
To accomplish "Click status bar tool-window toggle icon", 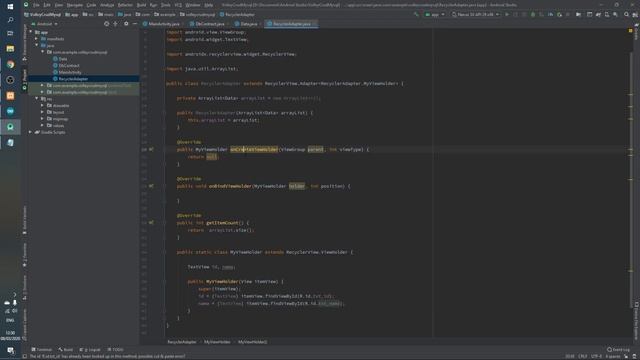I will pyautogui.click(x=24, y=356).
